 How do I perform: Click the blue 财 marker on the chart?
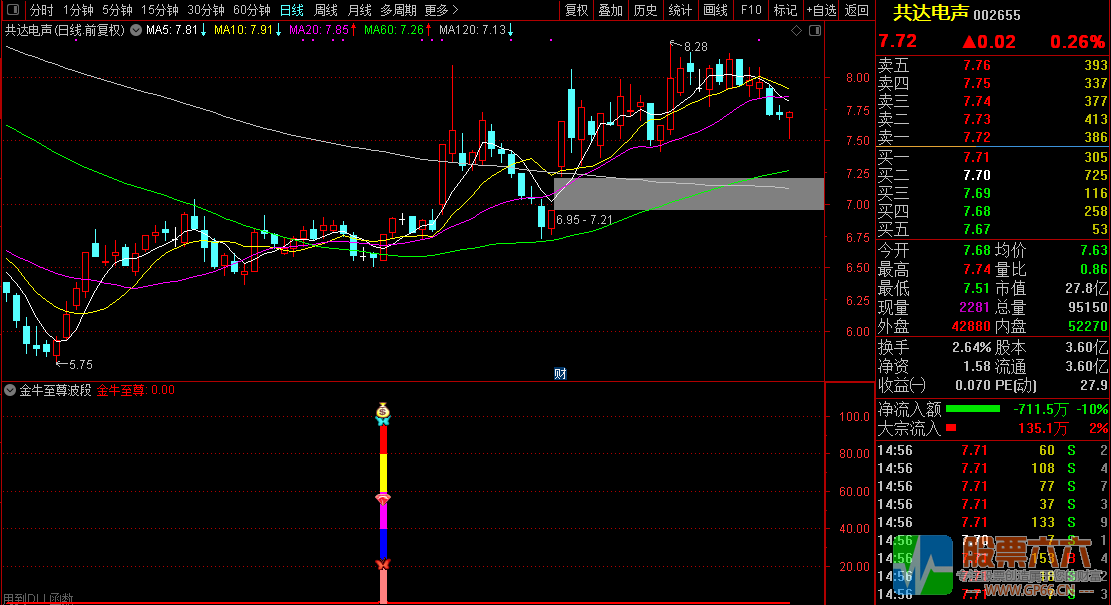click(560, 374)
